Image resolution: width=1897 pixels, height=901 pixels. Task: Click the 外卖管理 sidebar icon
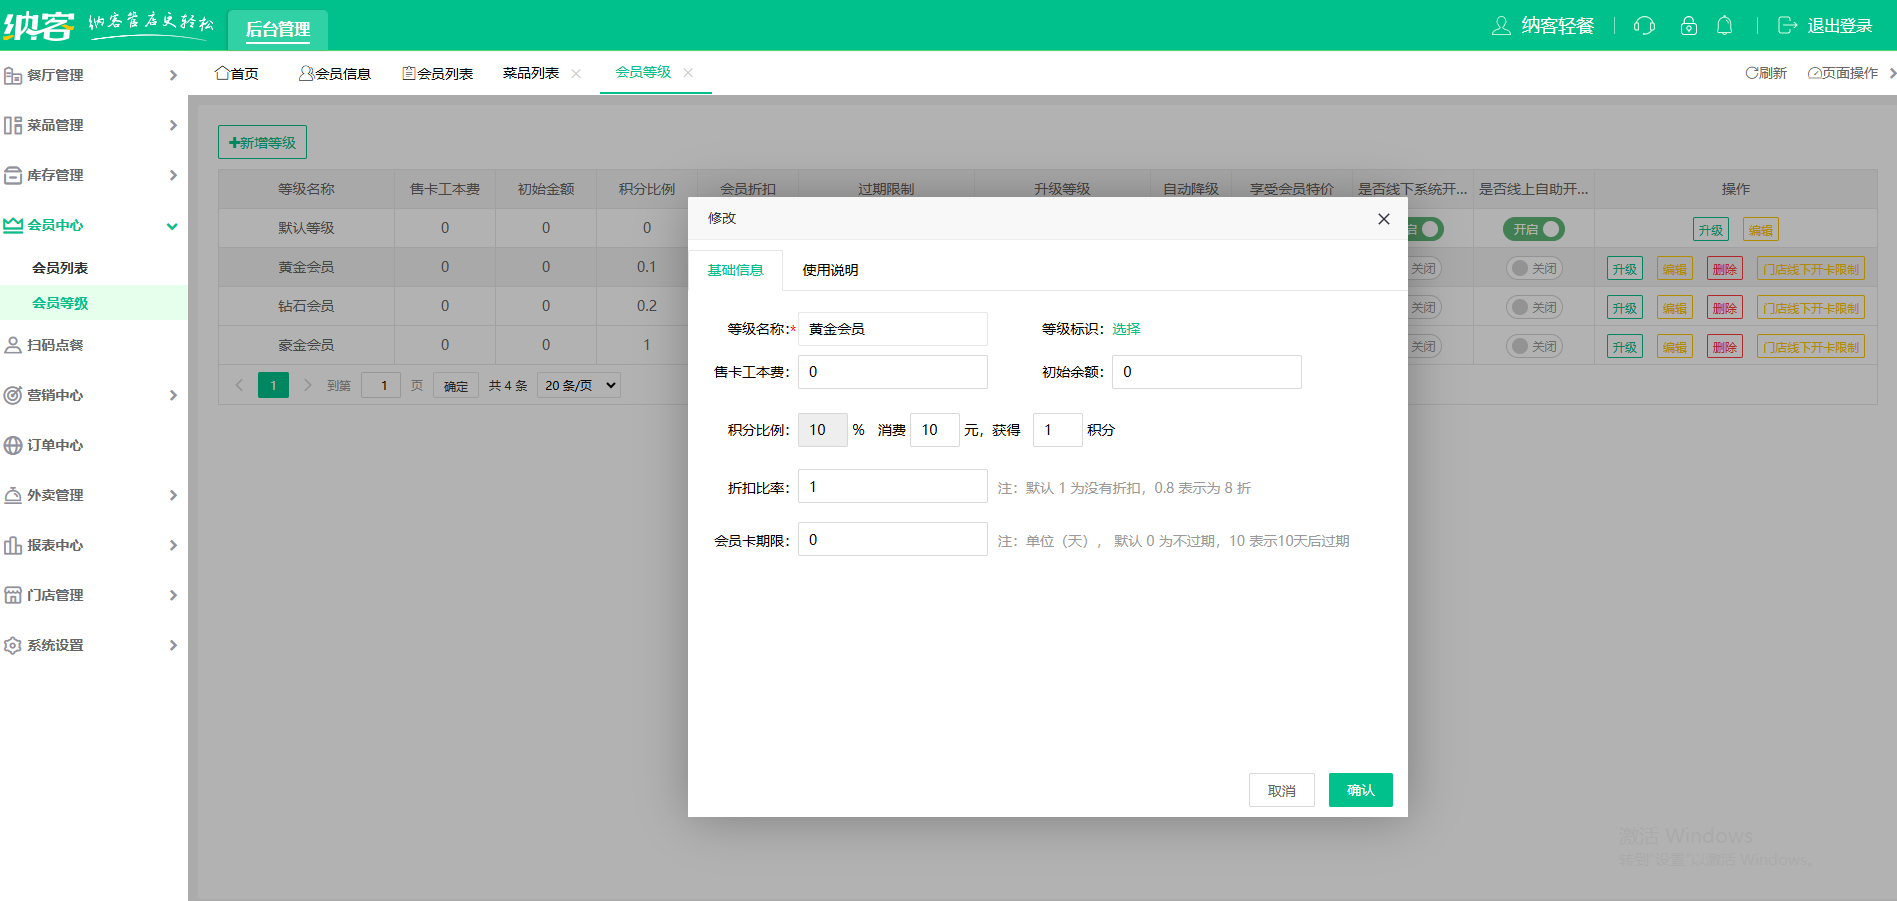point(13,495)
